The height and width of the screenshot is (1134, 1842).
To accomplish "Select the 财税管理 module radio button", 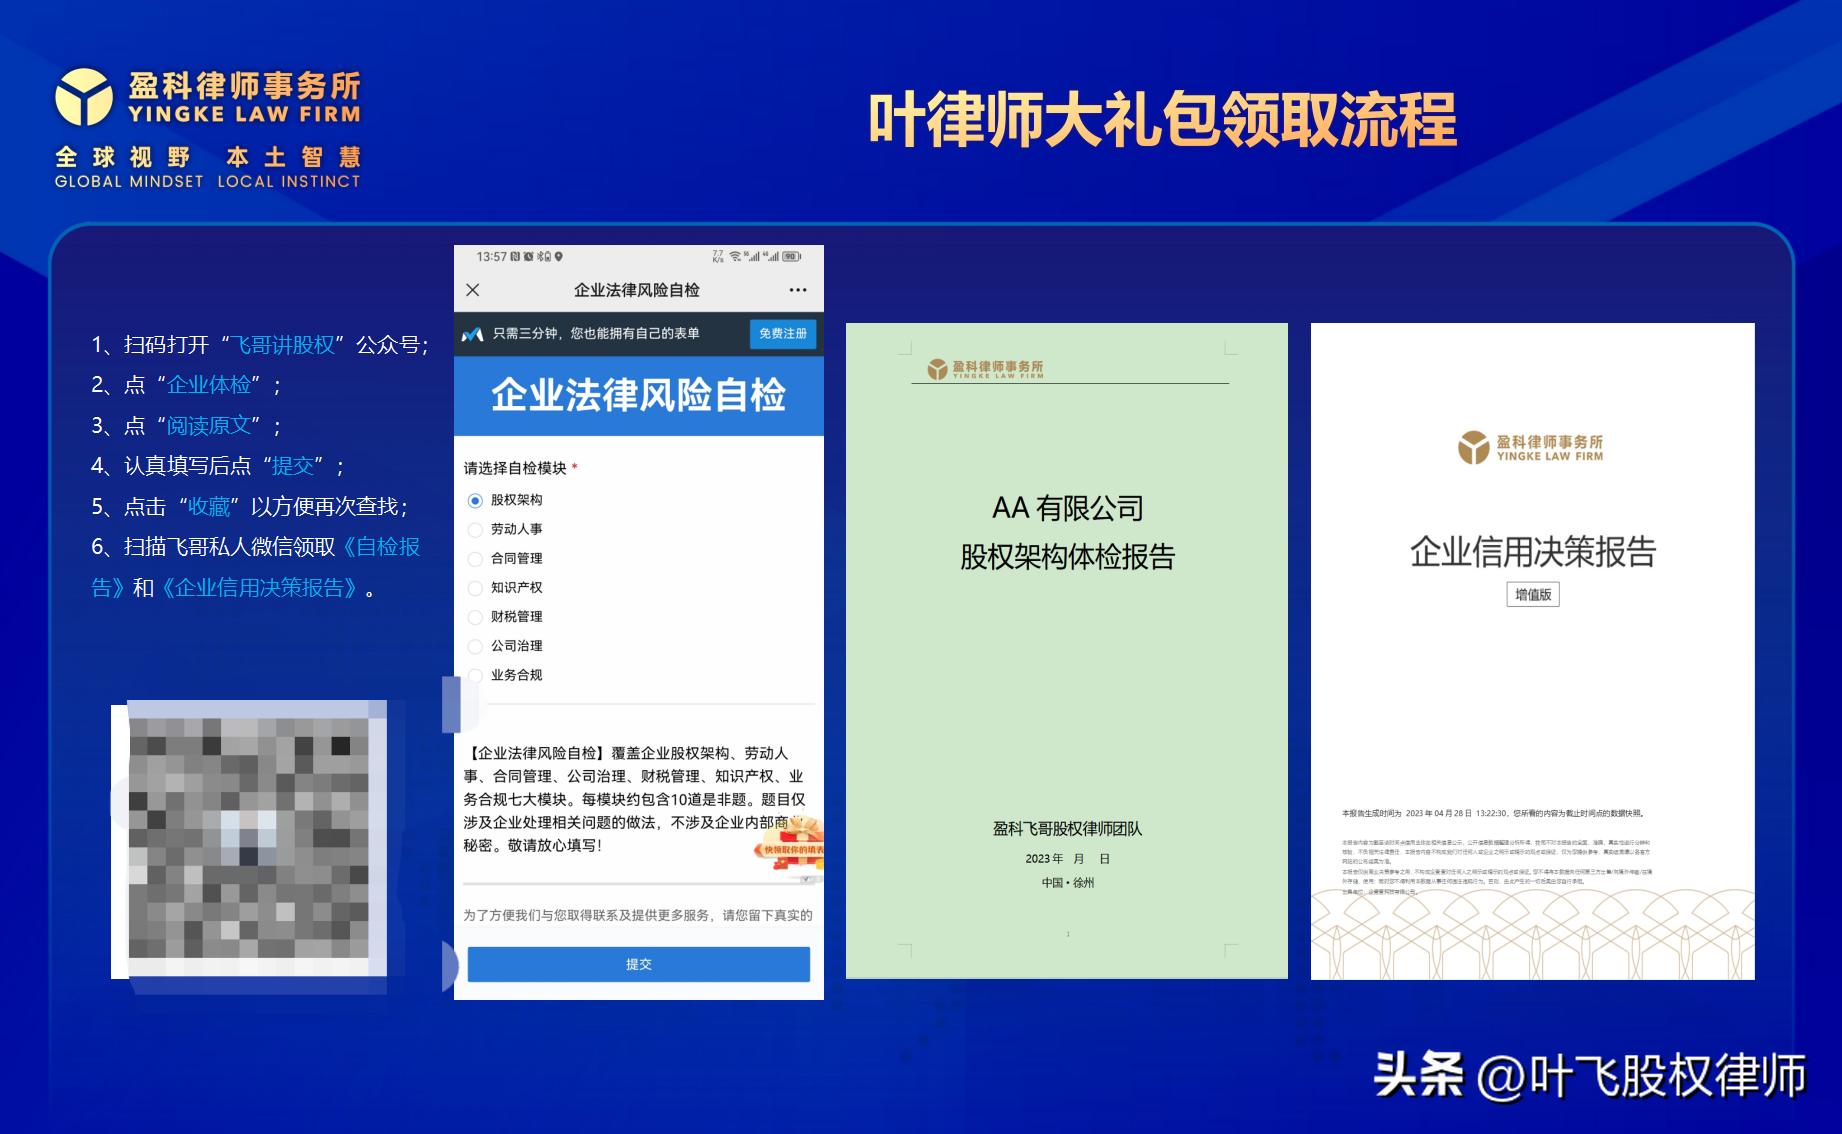I will click(x=474, y=617).
